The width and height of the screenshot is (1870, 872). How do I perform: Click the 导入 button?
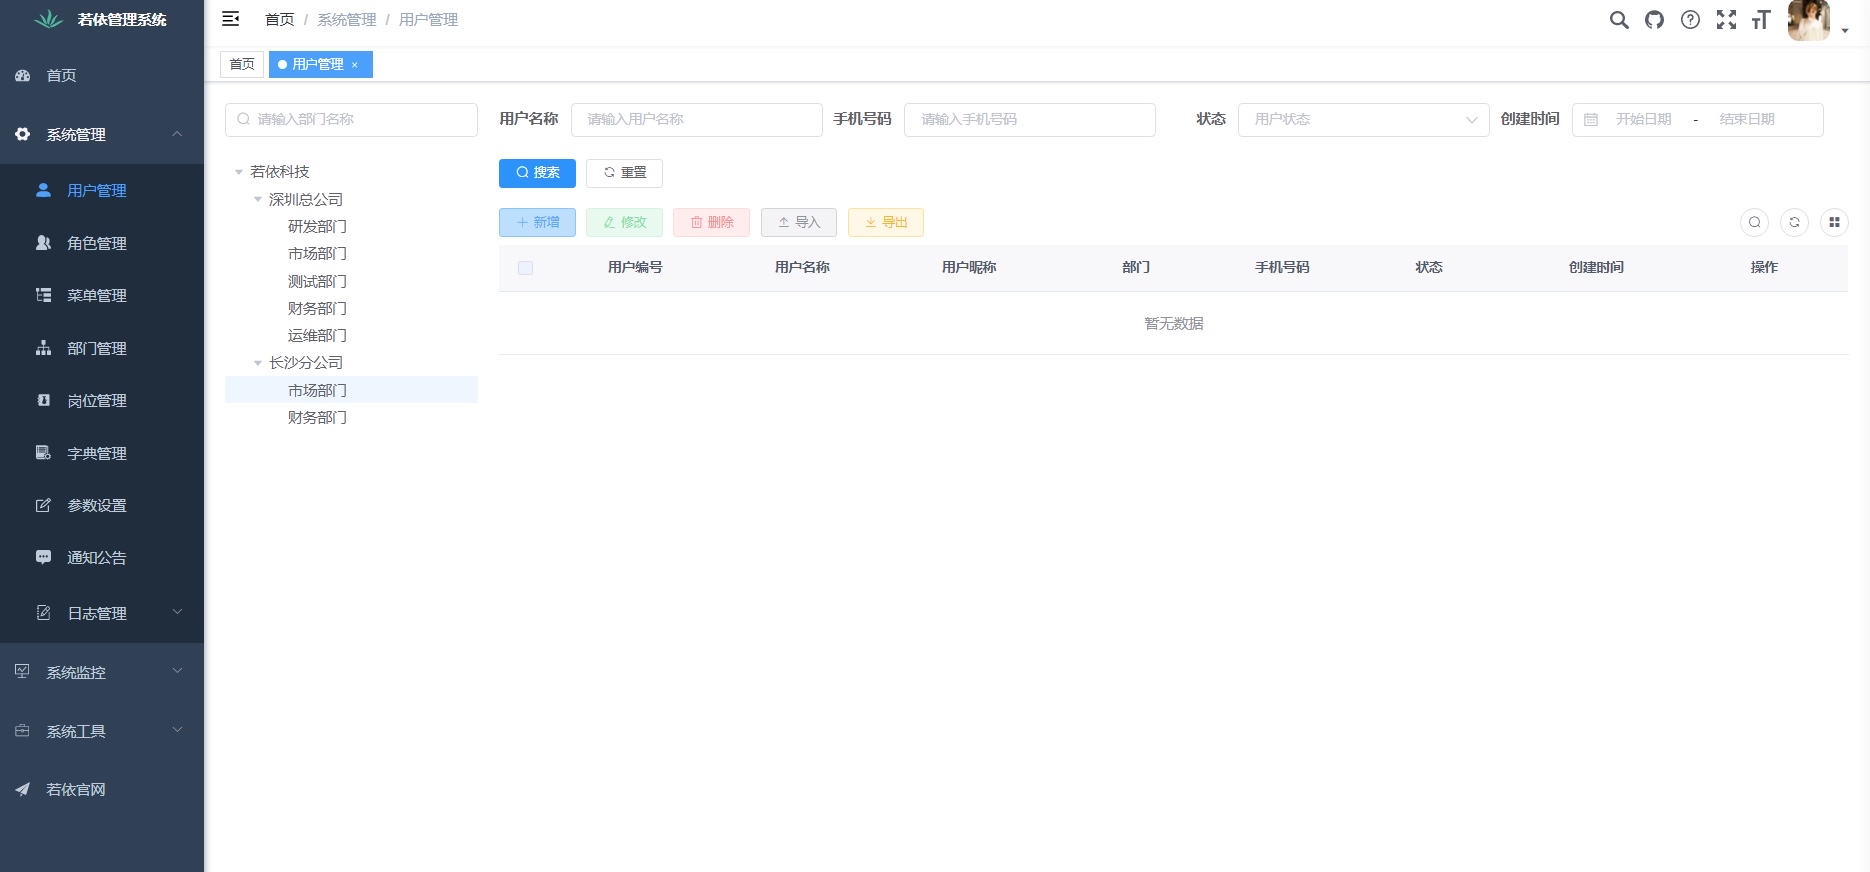[799, 222]
